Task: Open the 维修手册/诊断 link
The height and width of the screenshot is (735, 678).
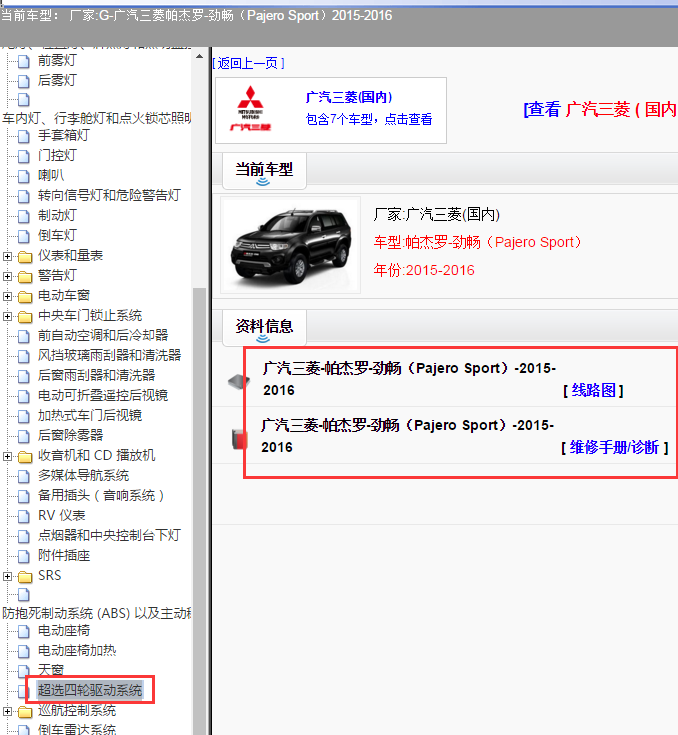Action: coord(614,447)
